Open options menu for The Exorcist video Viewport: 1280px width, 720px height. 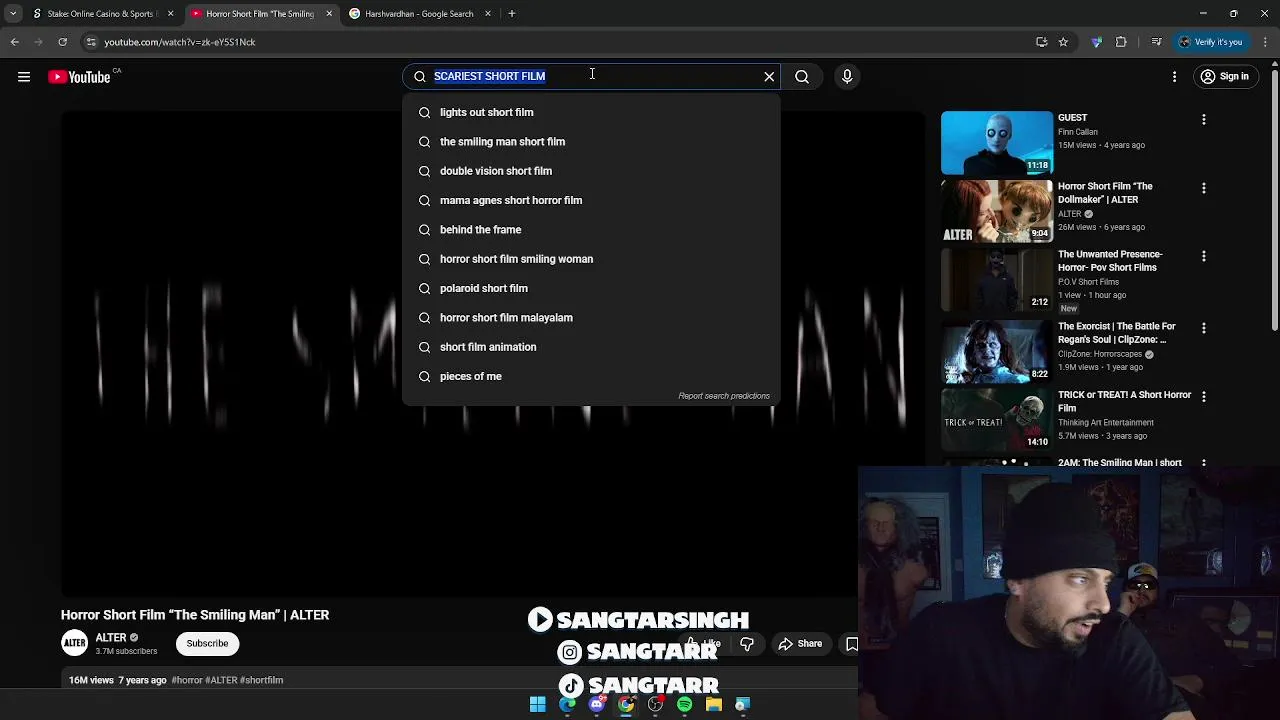1204,328
